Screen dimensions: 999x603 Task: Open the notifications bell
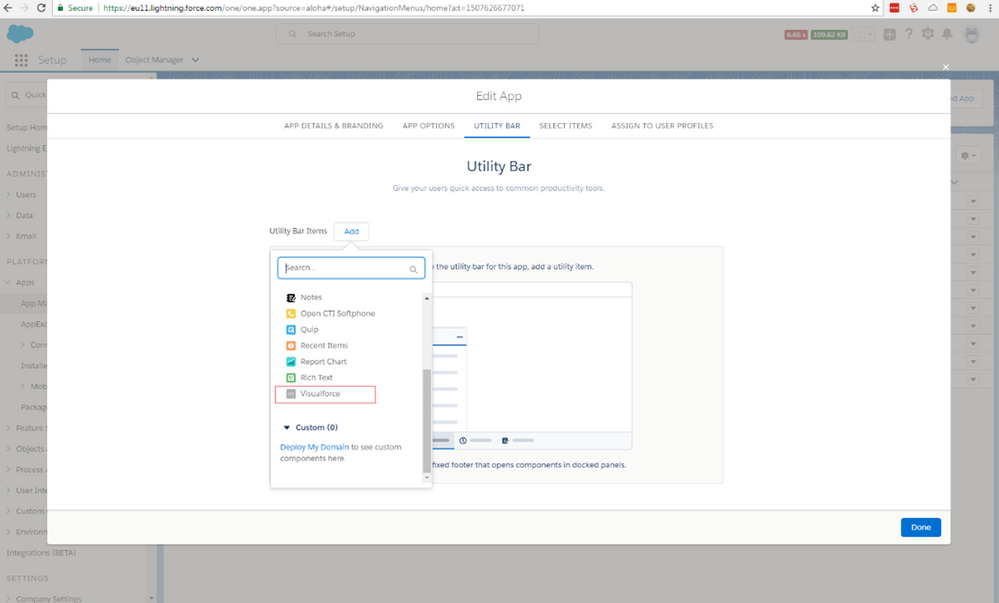pyautogui.click(x=947, y=34)
